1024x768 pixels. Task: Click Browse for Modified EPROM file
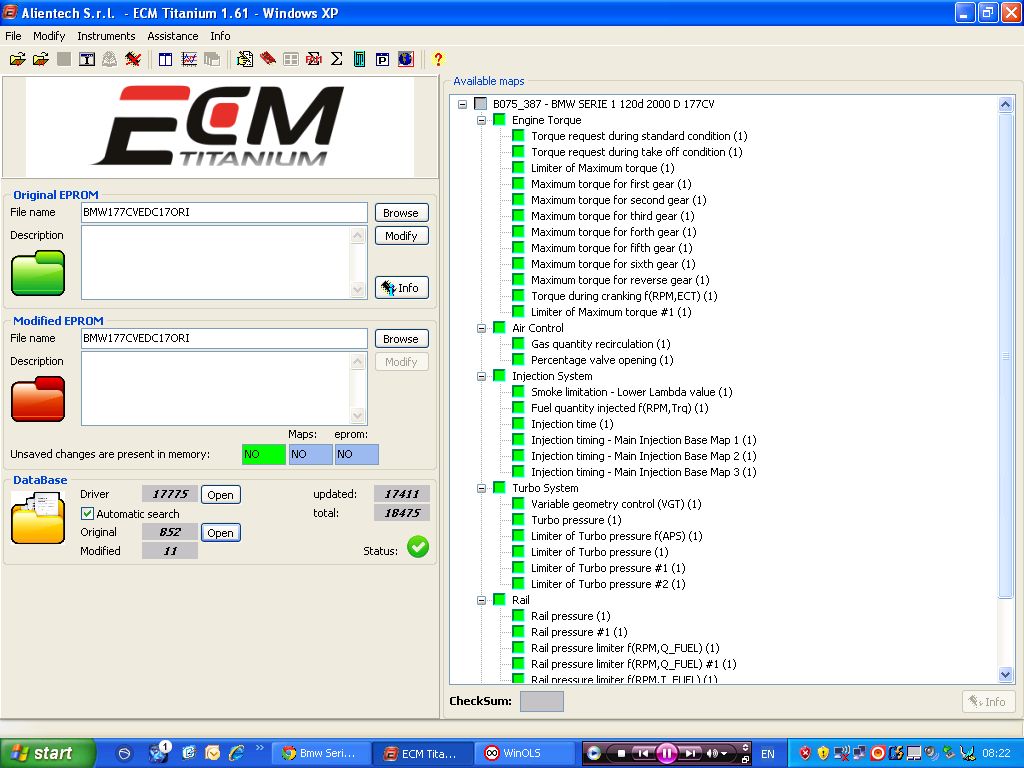[x=401, y=339]
